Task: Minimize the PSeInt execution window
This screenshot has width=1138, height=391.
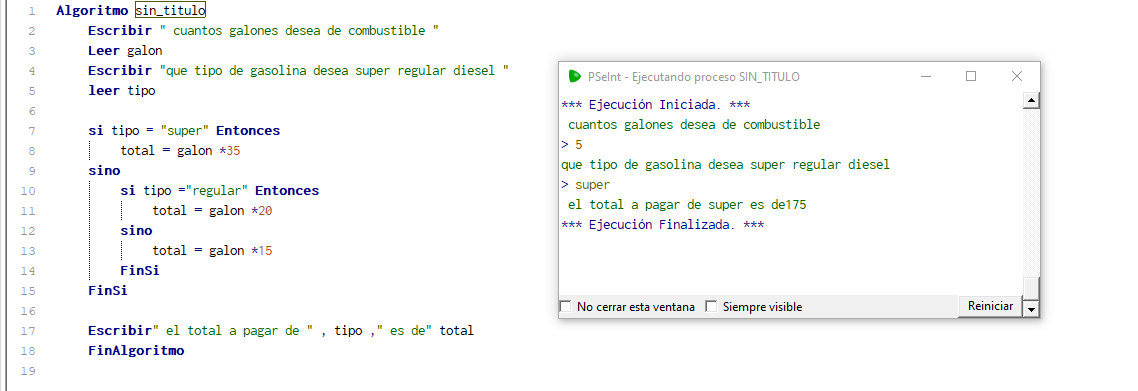Action: pyautogui.click(x=925, y=76)
